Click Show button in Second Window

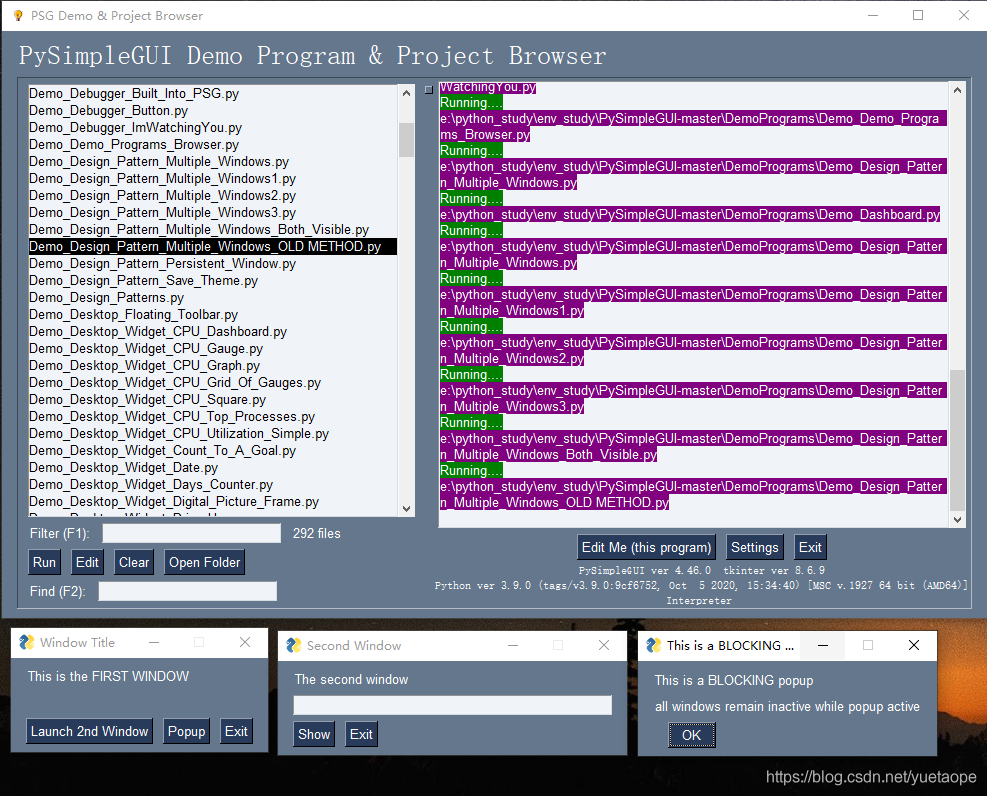(313, 734)
